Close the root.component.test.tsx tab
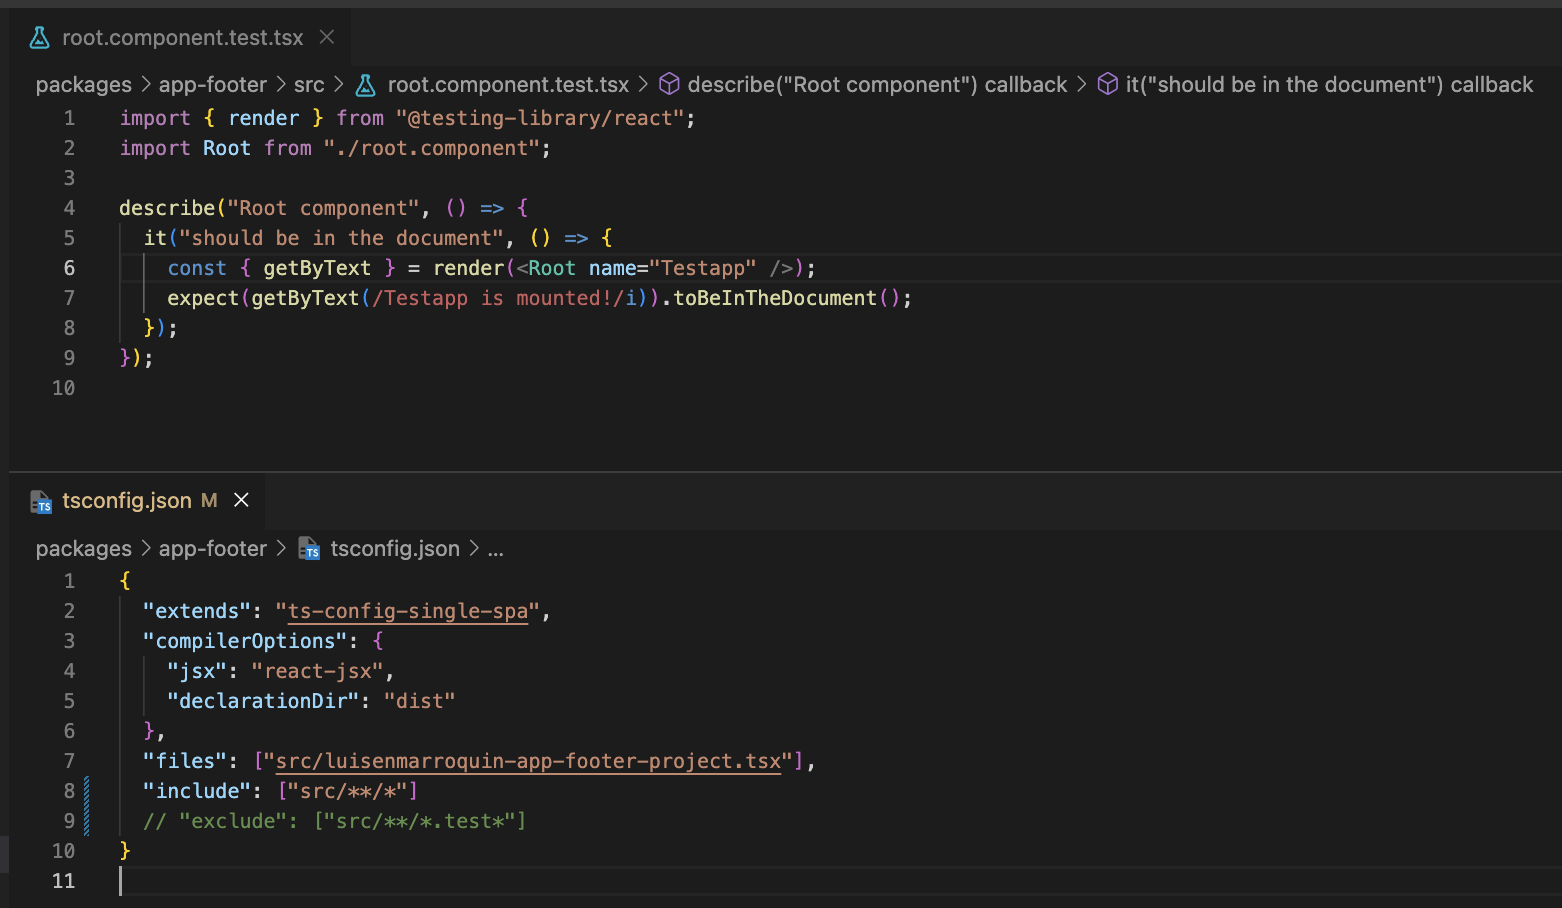1562x908 pixels. click(x=326, y=37)
